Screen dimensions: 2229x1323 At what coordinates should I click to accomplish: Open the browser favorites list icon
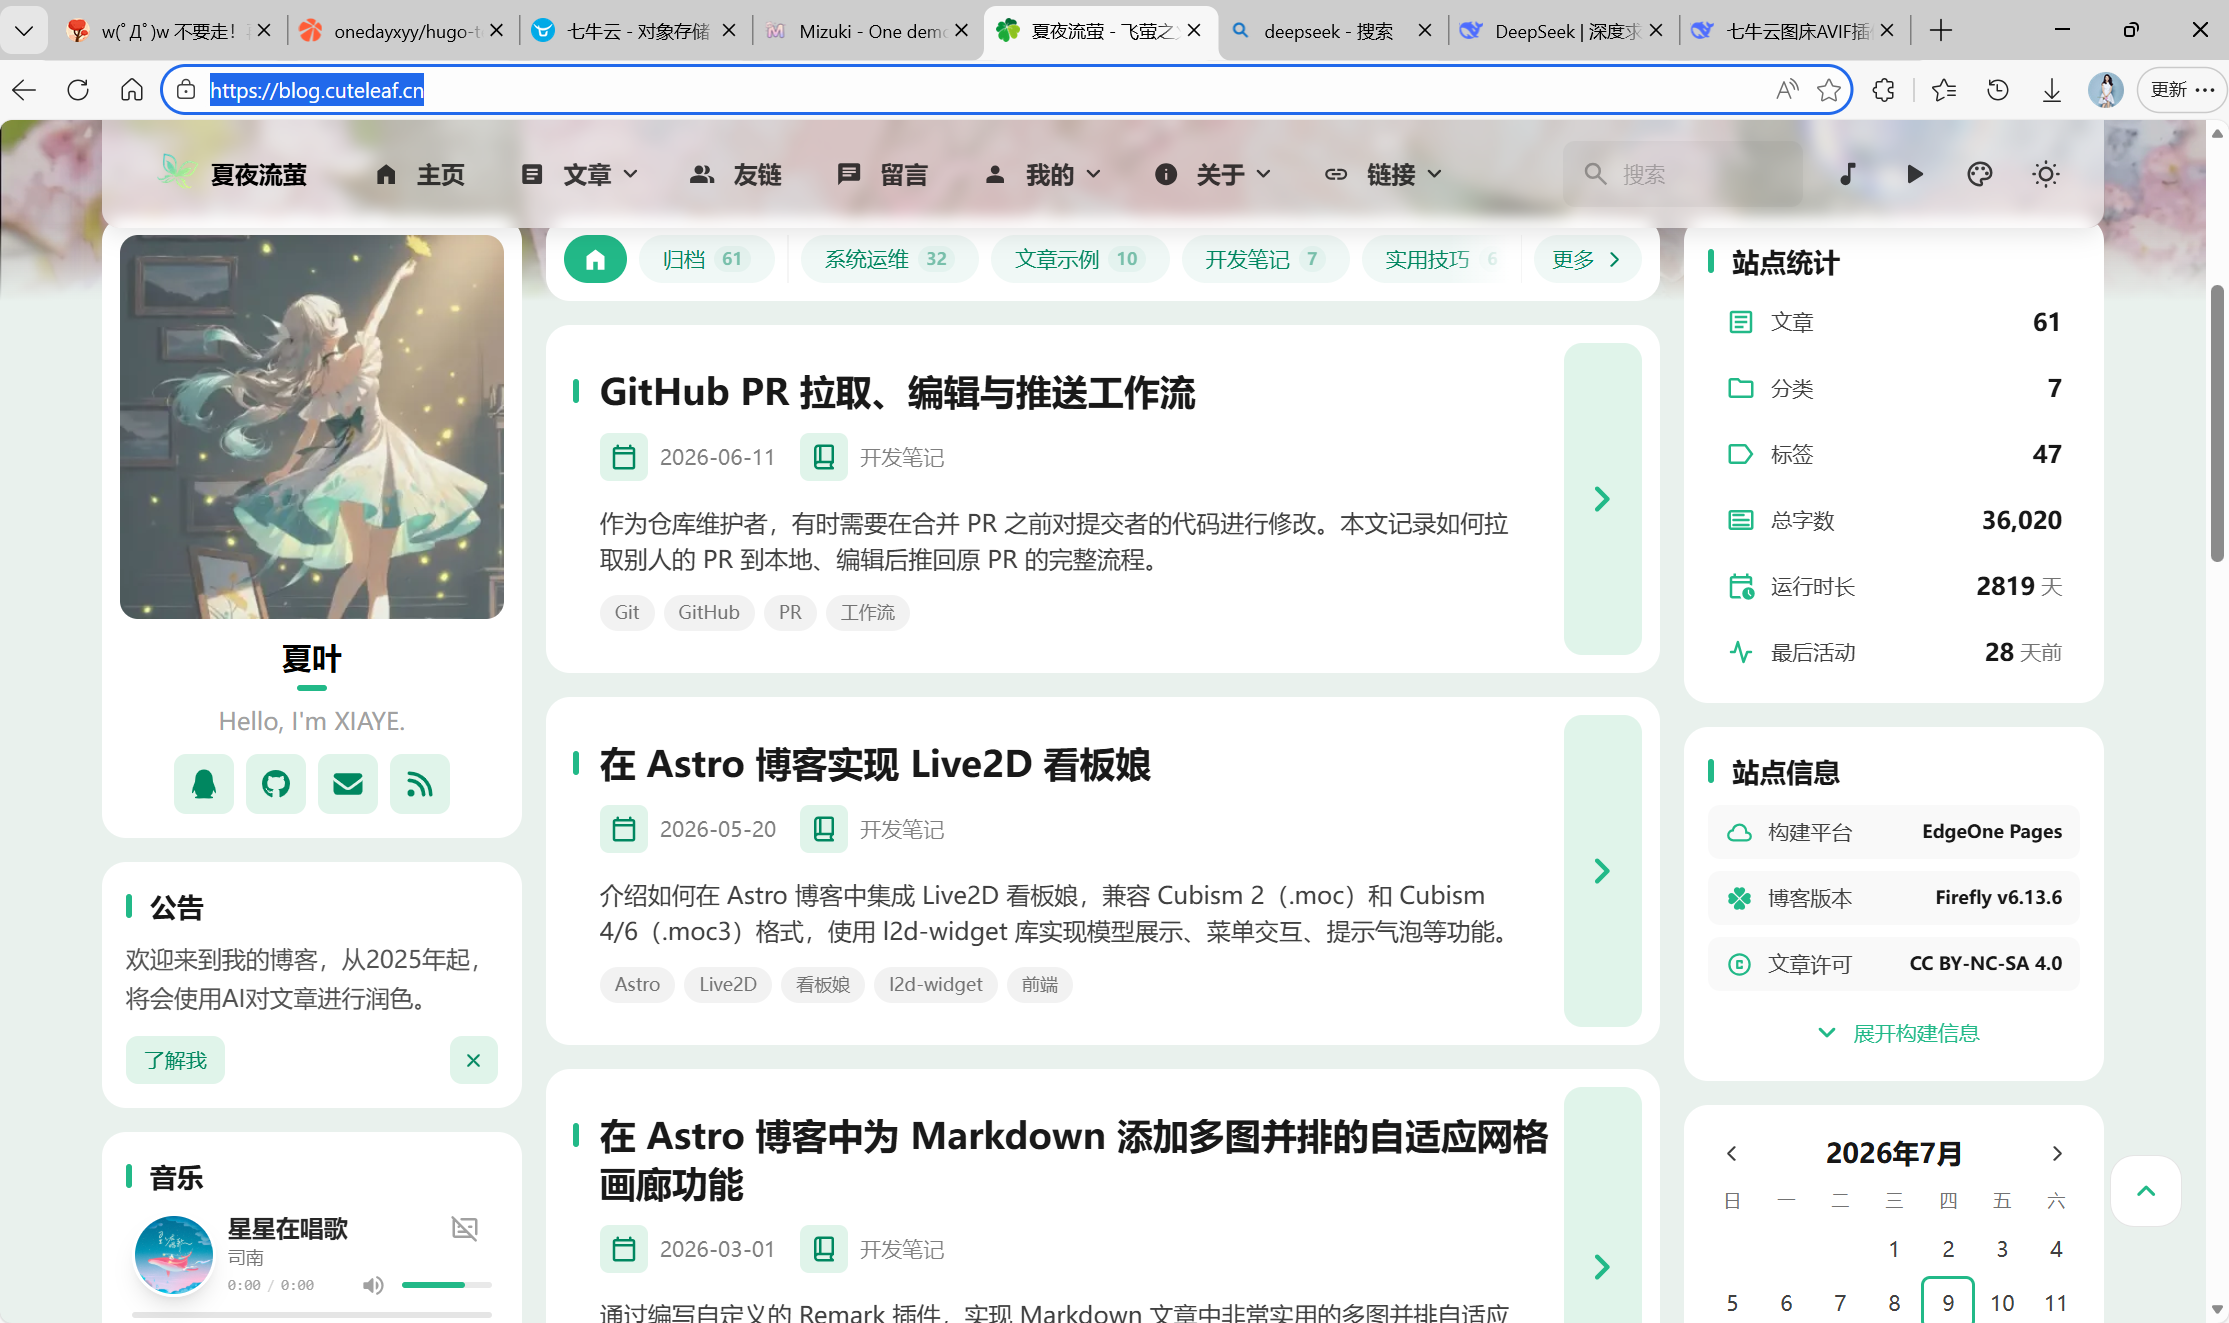(x=1944, y=90)
